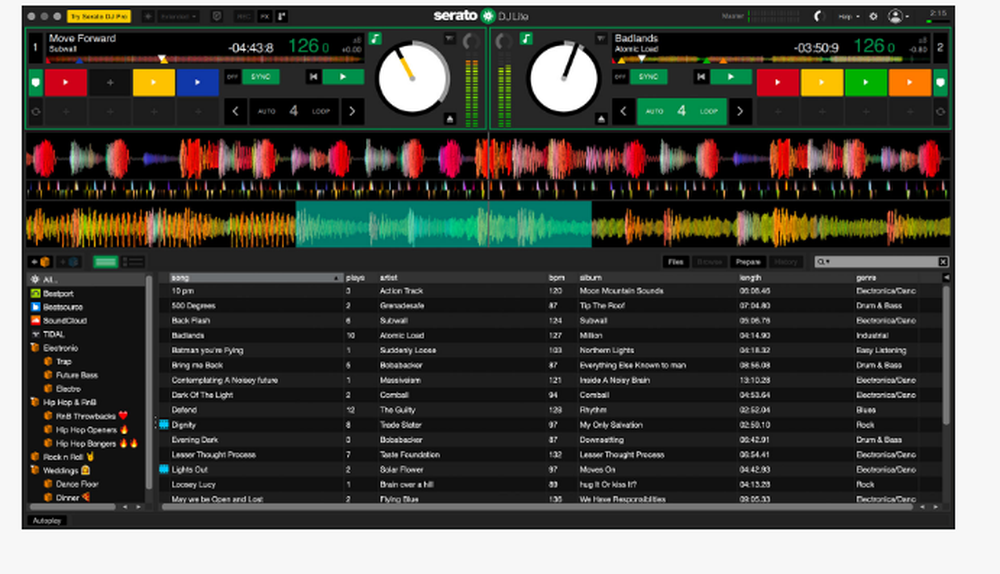Screen dimensions: 1000x574
Task: Open the Help dropdown menu
Action: (x=849, y=17)
